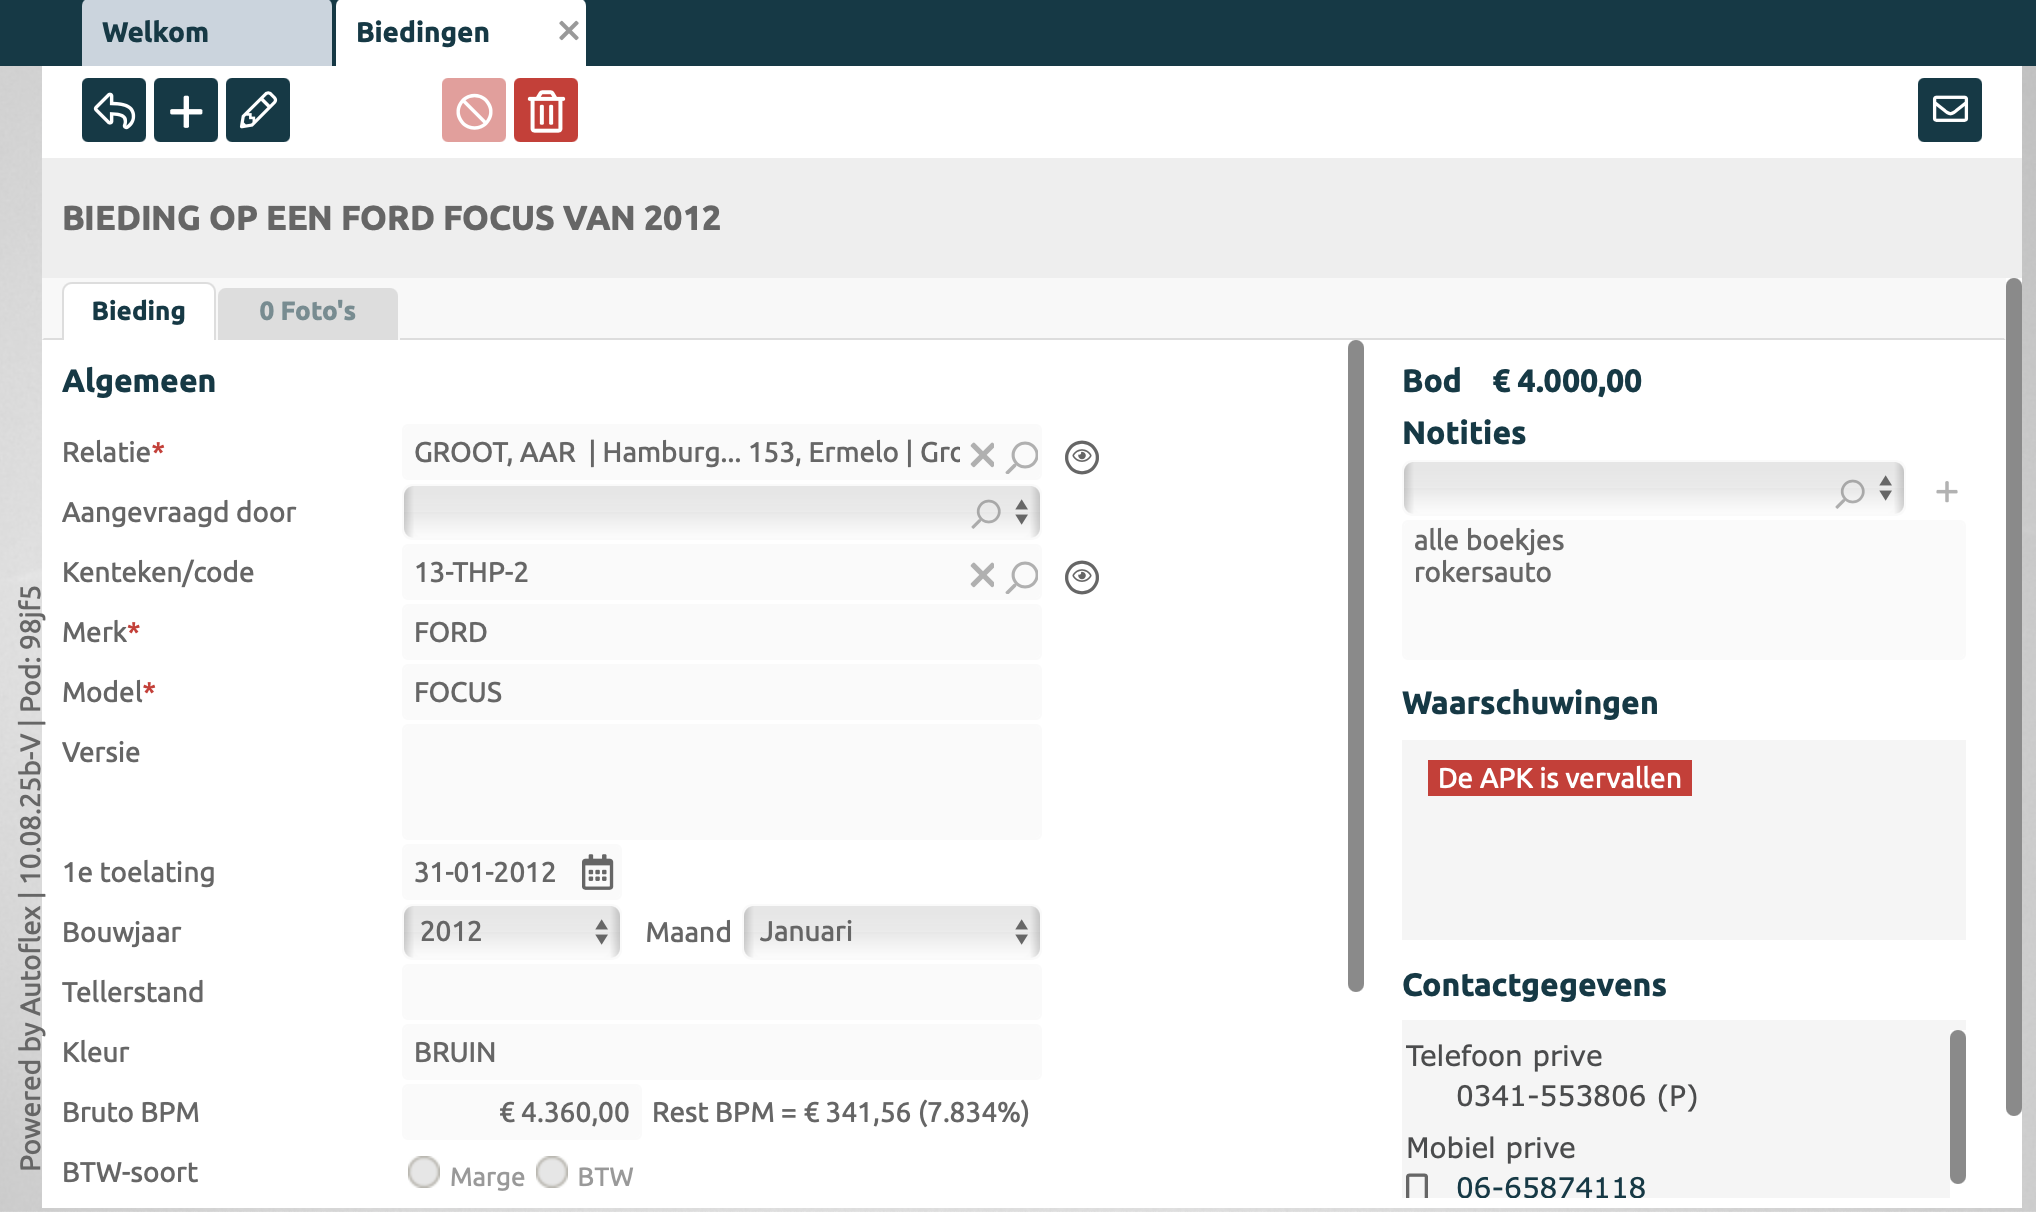Open calendar picker for 1e toelating

coord(597,872)
